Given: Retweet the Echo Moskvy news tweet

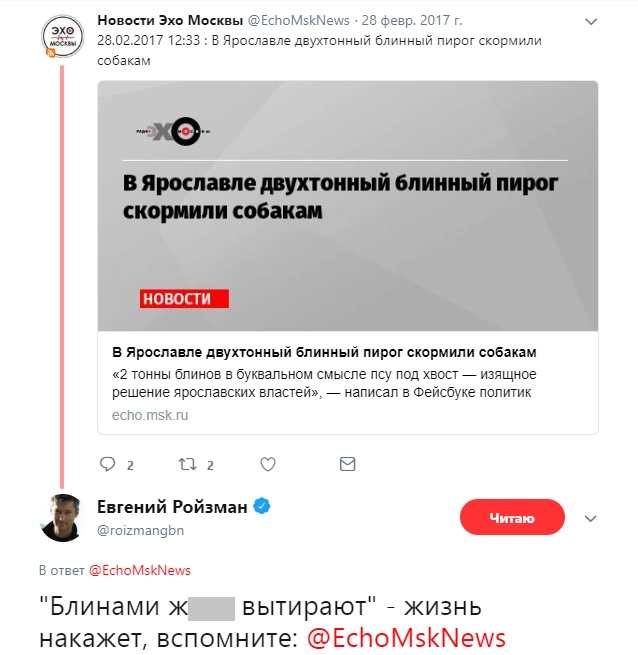Looking at the screenshot, I should pyautogui.click(x=187, y=465).
